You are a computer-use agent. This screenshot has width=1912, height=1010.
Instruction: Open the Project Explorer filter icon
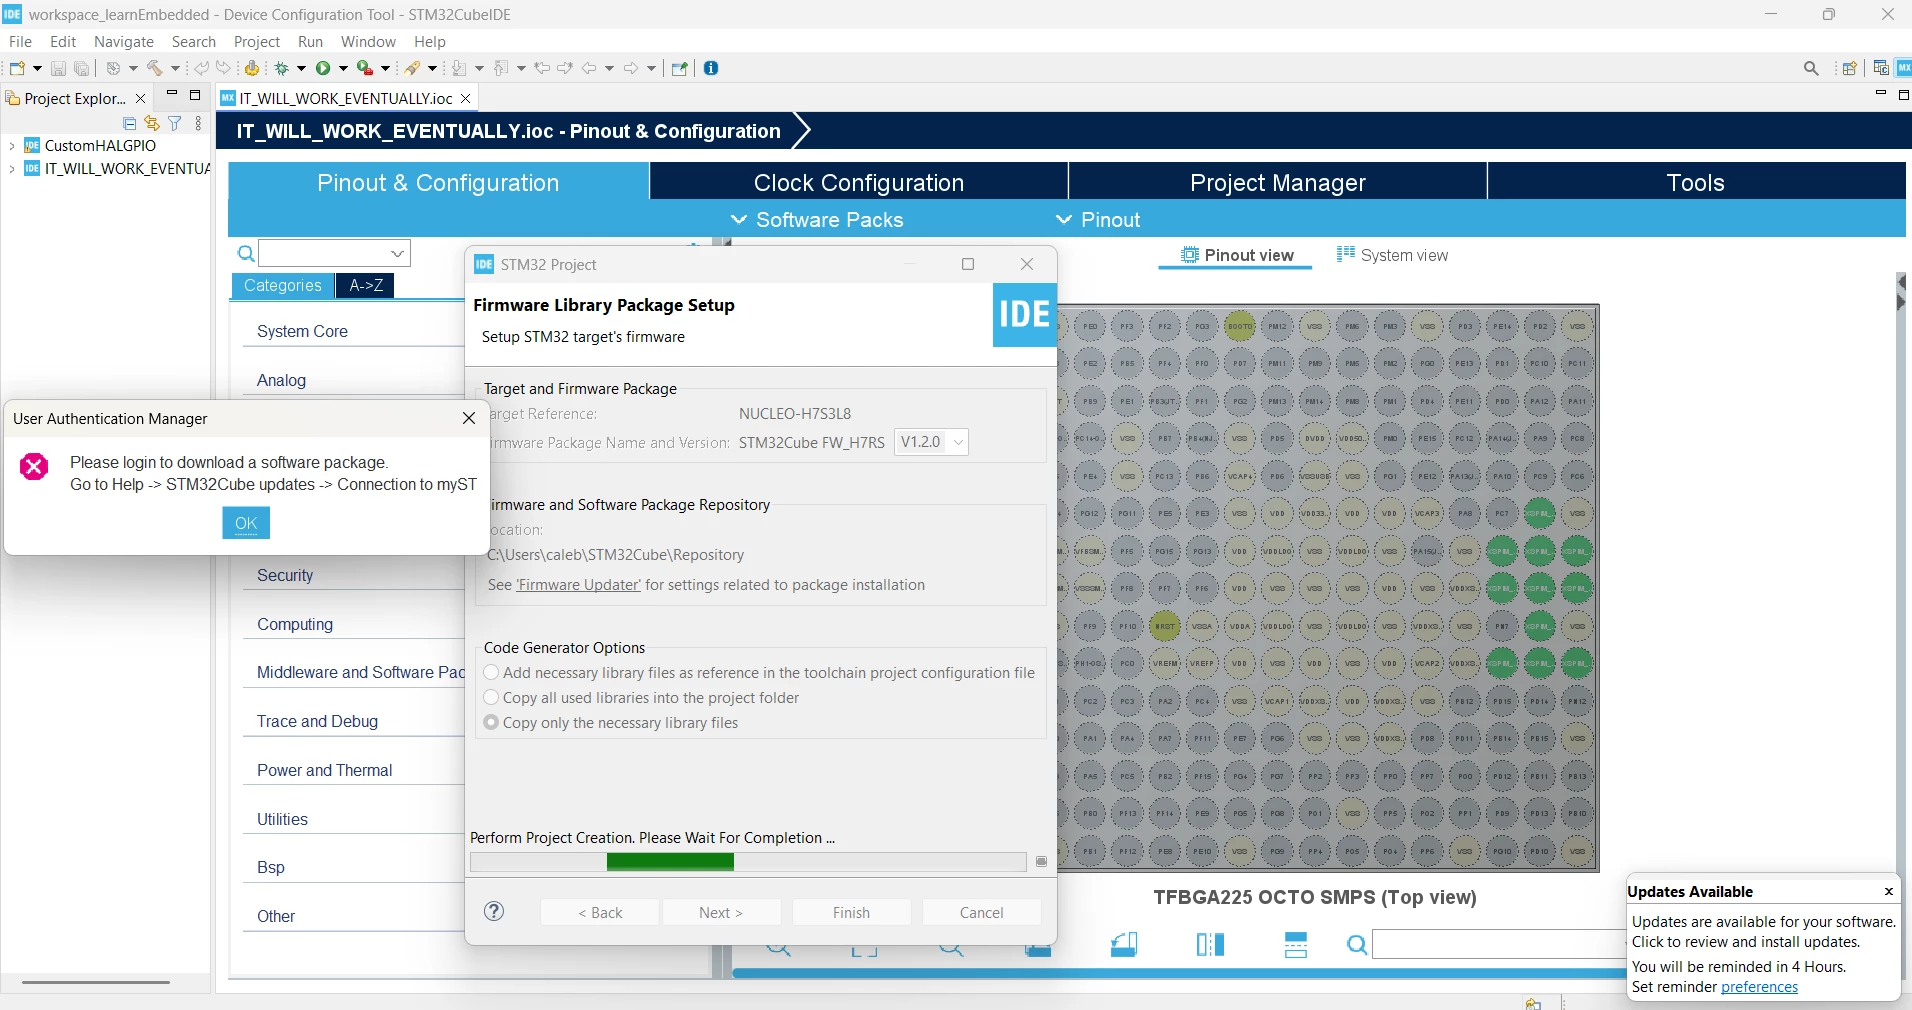click(175, 123)
